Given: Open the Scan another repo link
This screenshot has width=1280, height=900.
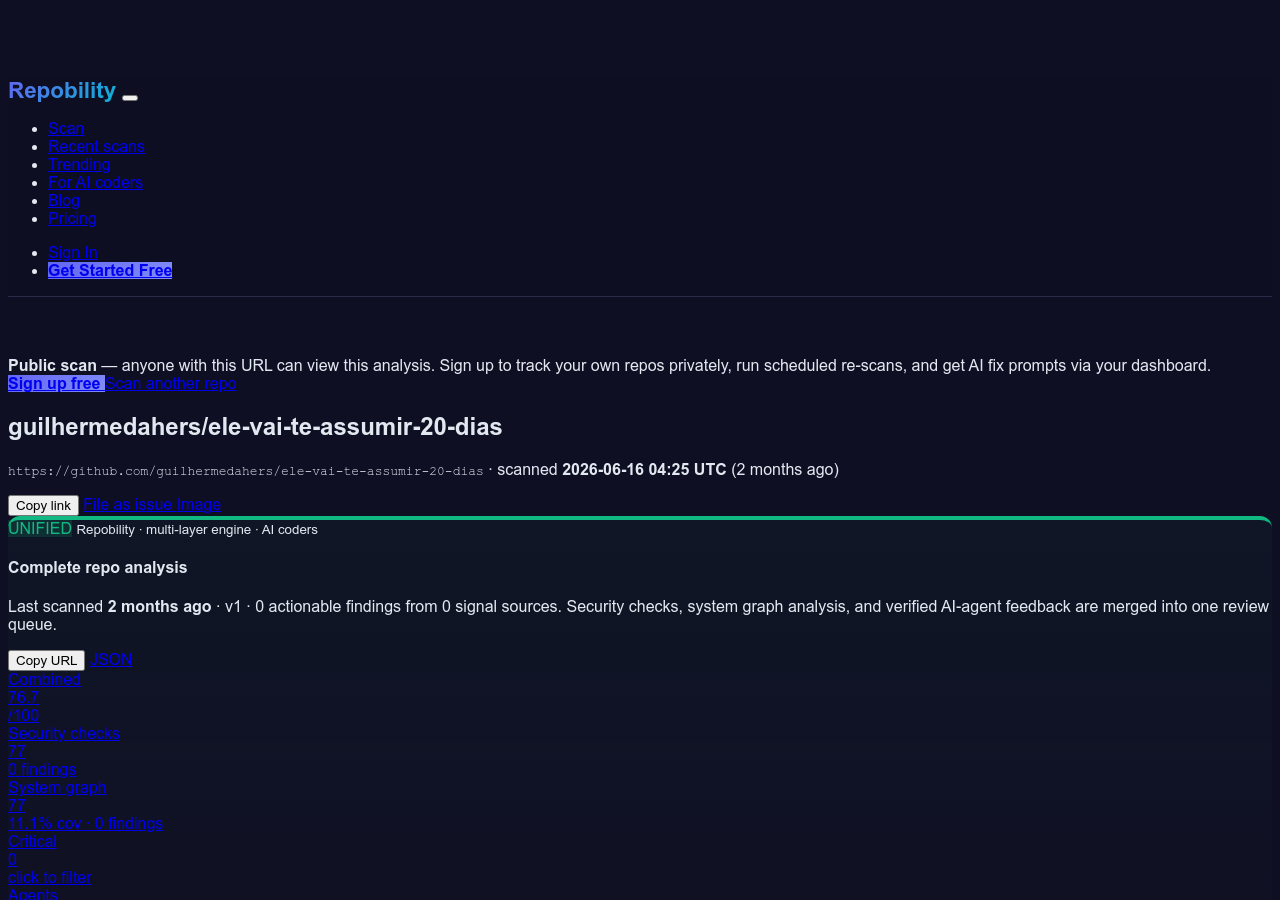Looking at the screenshot, I should tap(171, 383).
